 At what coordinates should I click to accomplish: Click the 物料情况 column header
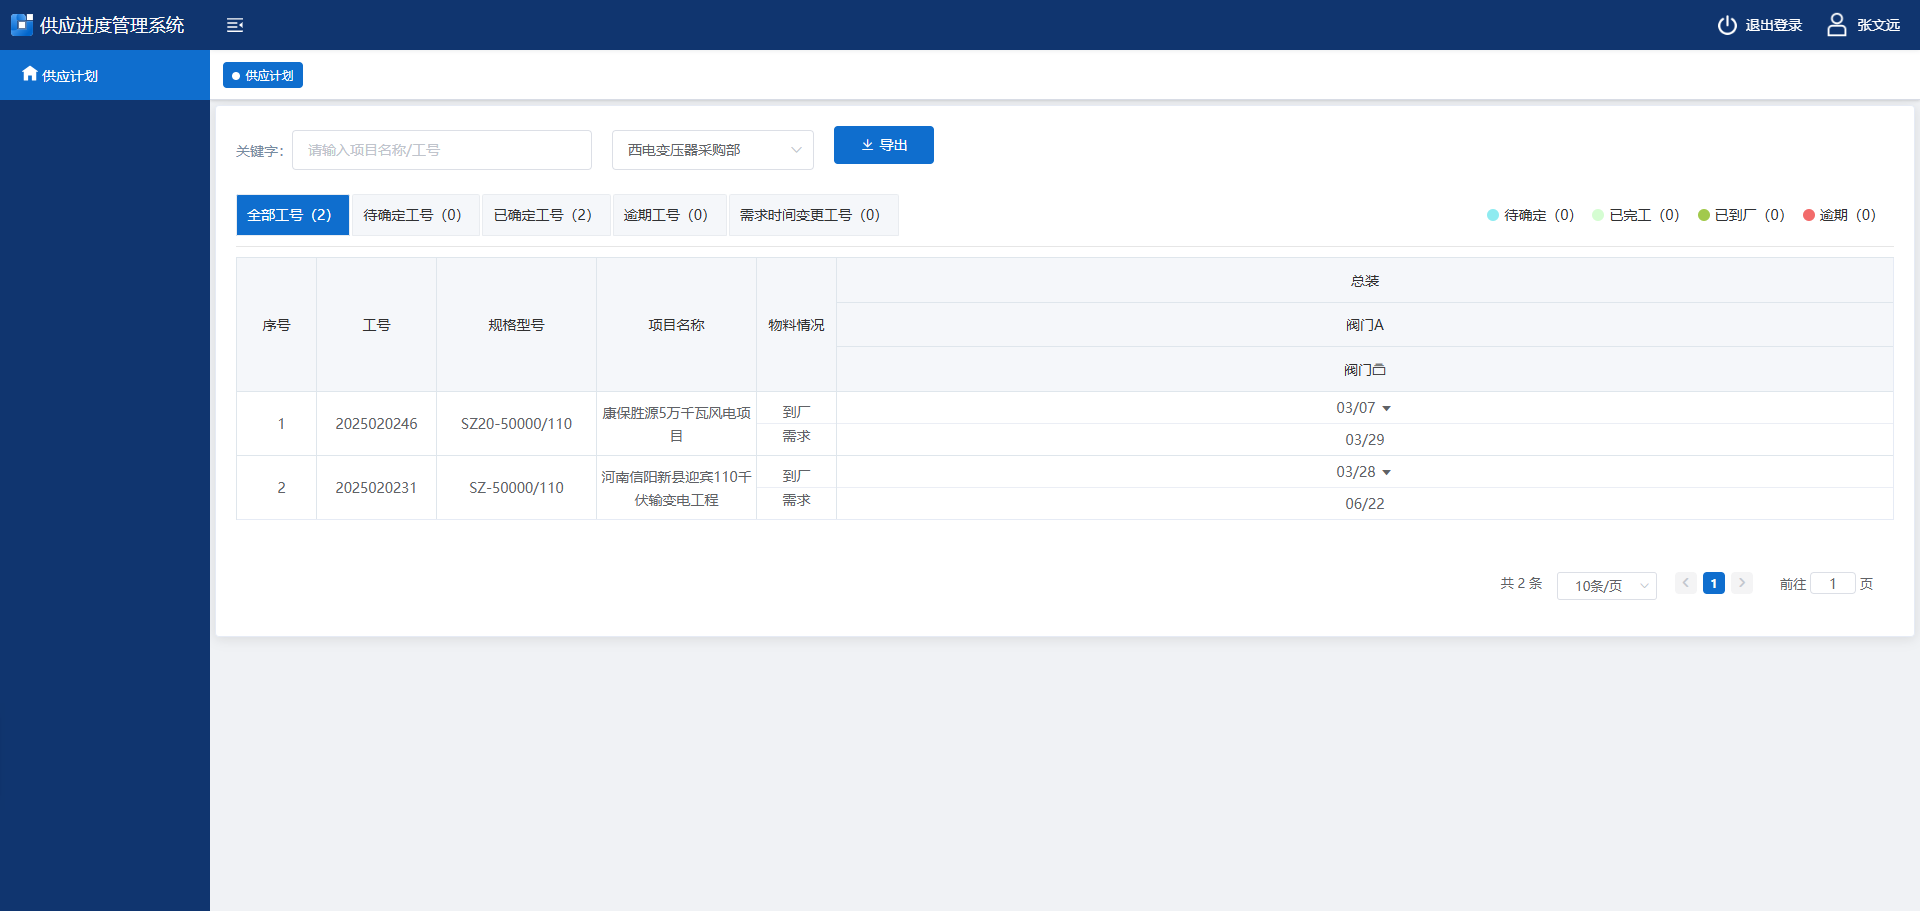tap(796, 325)
